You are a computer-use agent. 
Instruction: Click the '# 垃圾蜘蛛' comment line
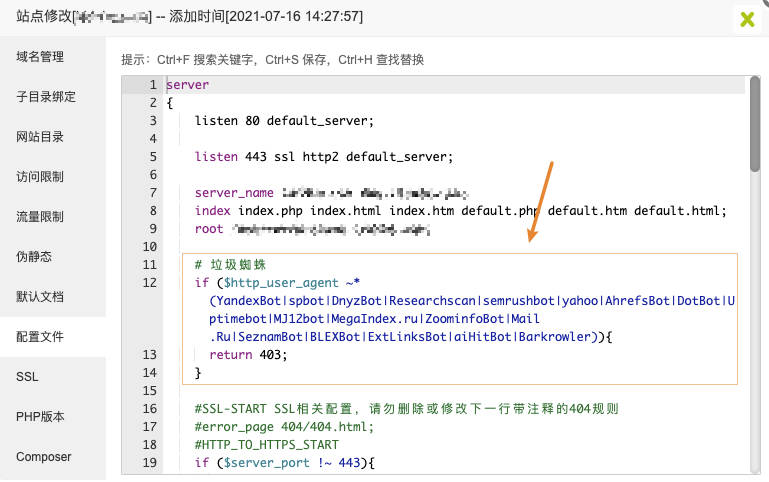[x=230, y=265]
